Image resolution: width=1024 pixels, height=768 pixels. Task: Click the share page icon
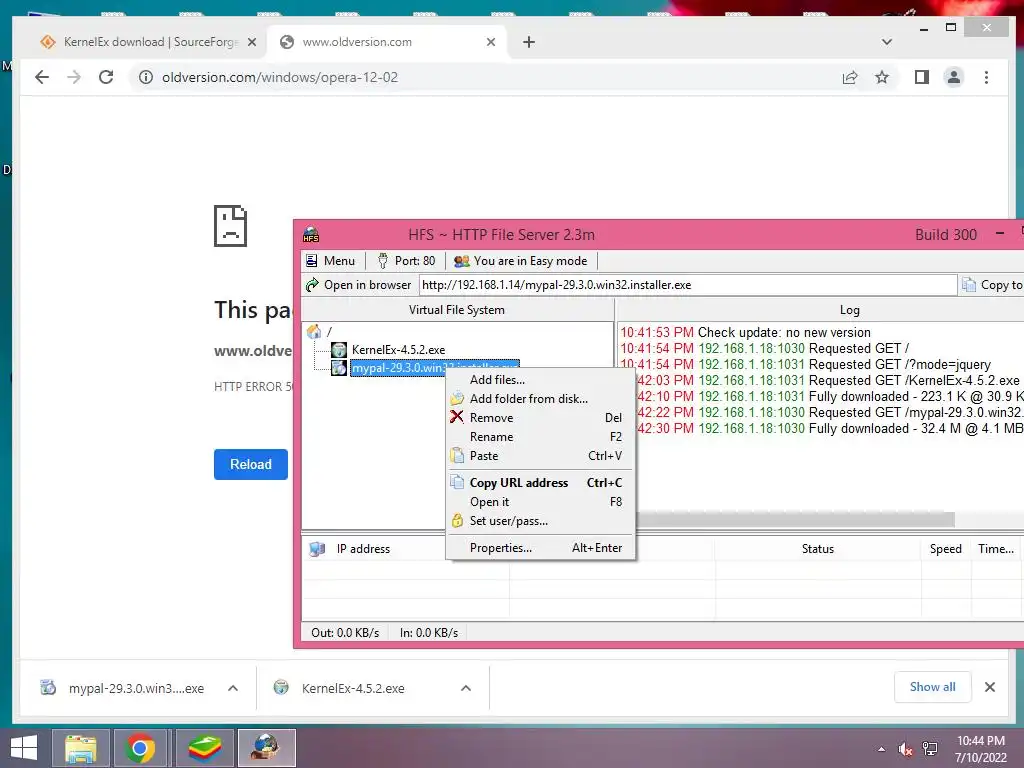850,78
